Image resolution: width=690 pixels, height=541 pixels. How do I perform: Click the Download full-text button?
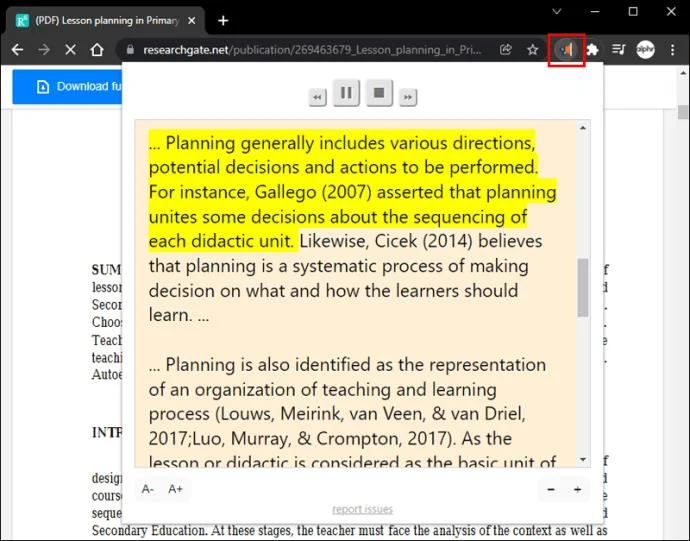pos(67,87)
